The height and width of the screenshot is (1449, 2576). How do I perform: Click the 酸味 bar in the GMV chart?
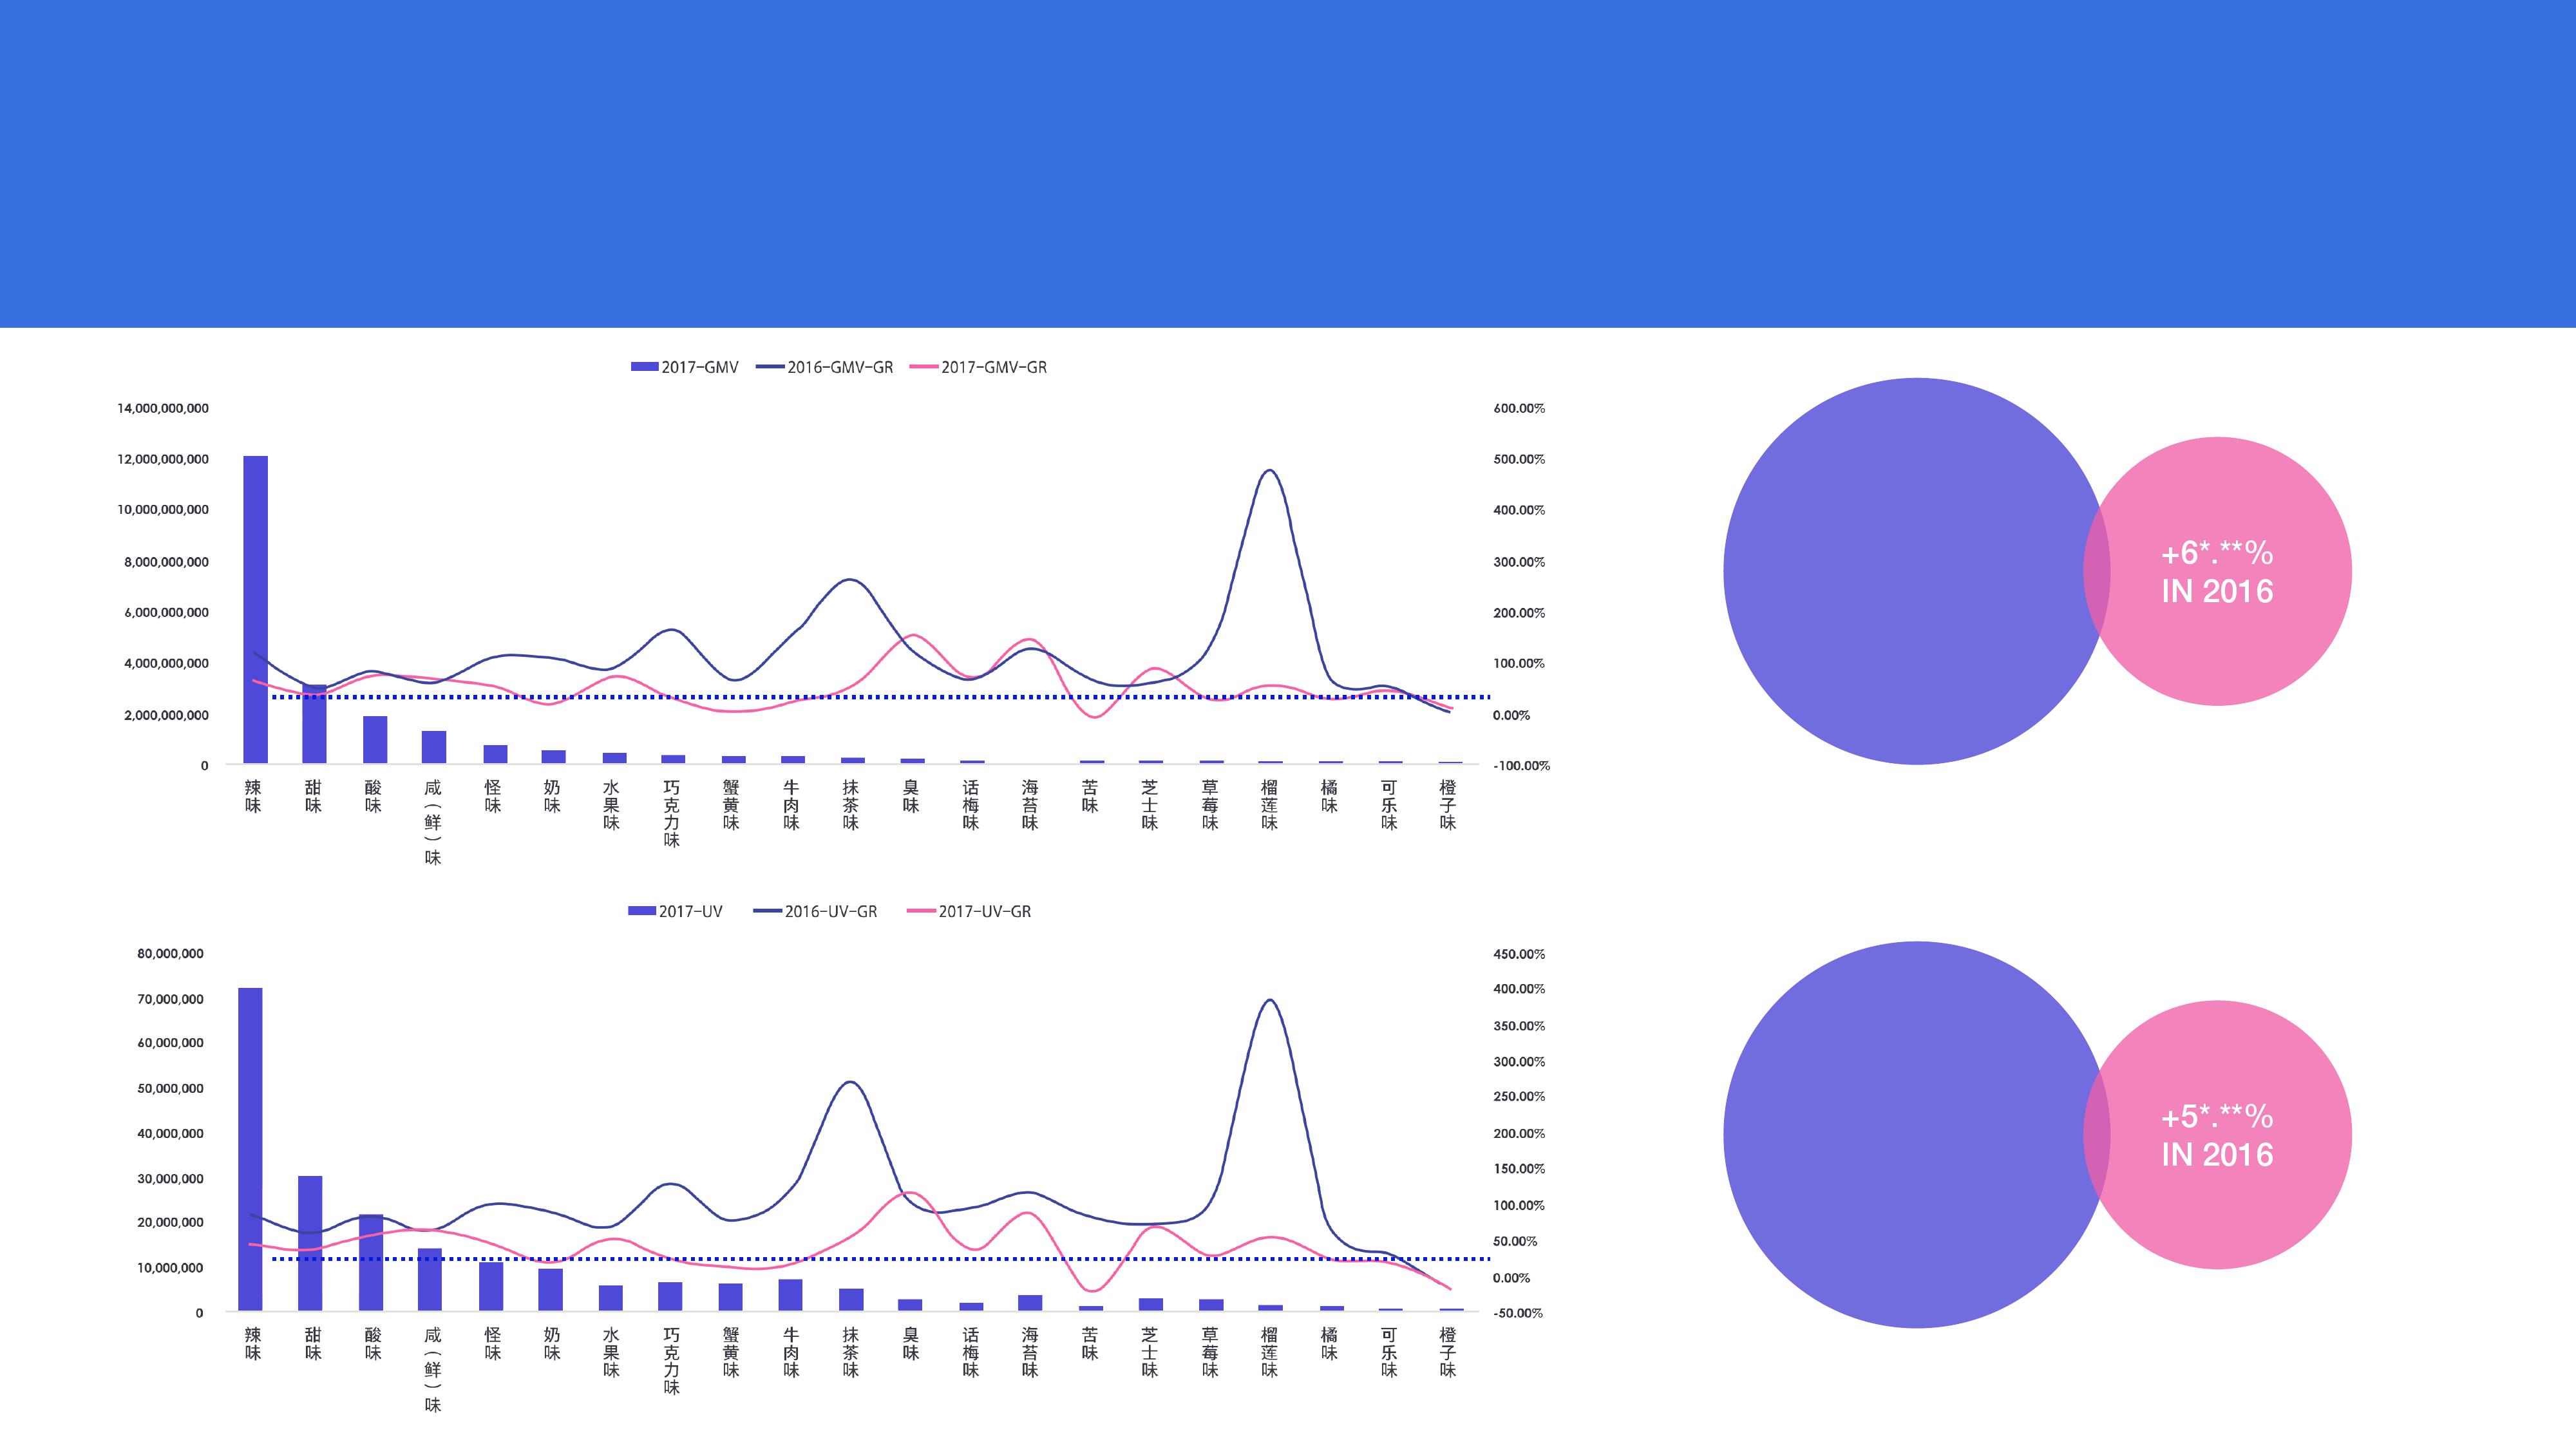point(375,739)
